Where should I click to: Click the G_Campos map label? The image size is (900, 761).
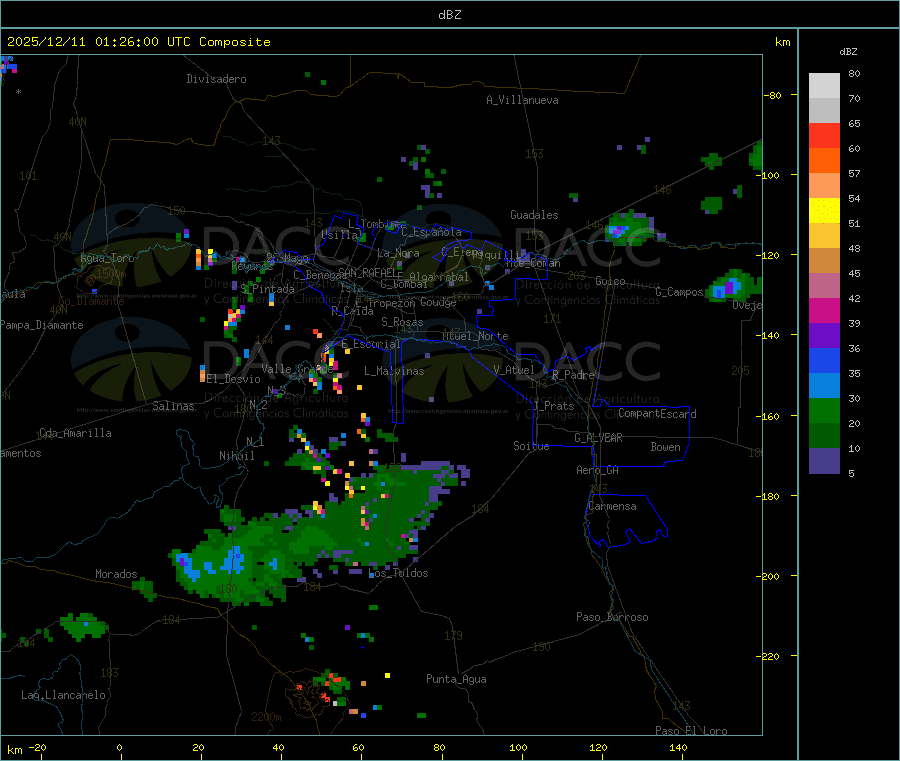coord(680,292)
